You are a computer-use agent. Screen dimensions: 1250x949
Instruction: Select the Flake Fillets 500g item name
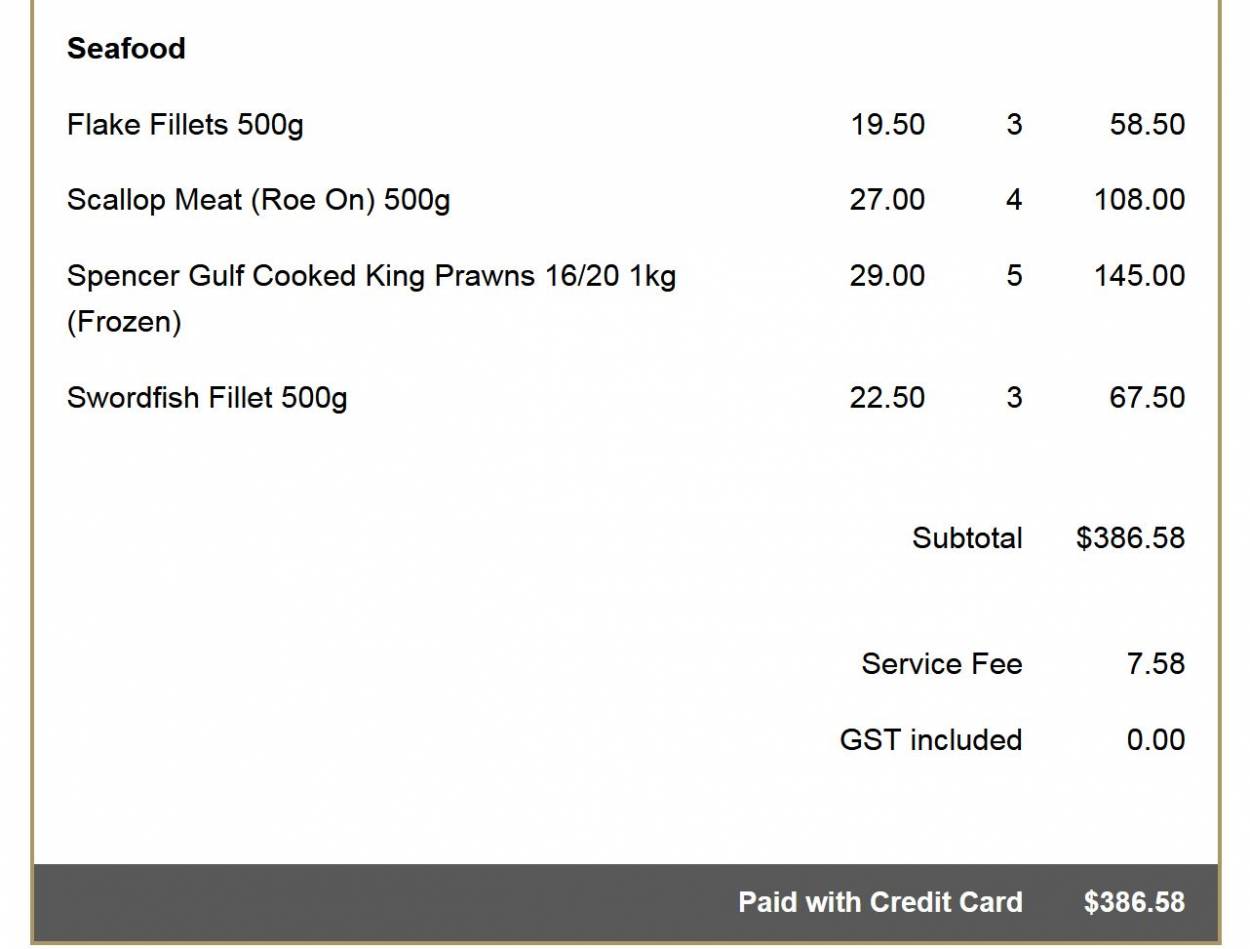[x=185, y=125]
